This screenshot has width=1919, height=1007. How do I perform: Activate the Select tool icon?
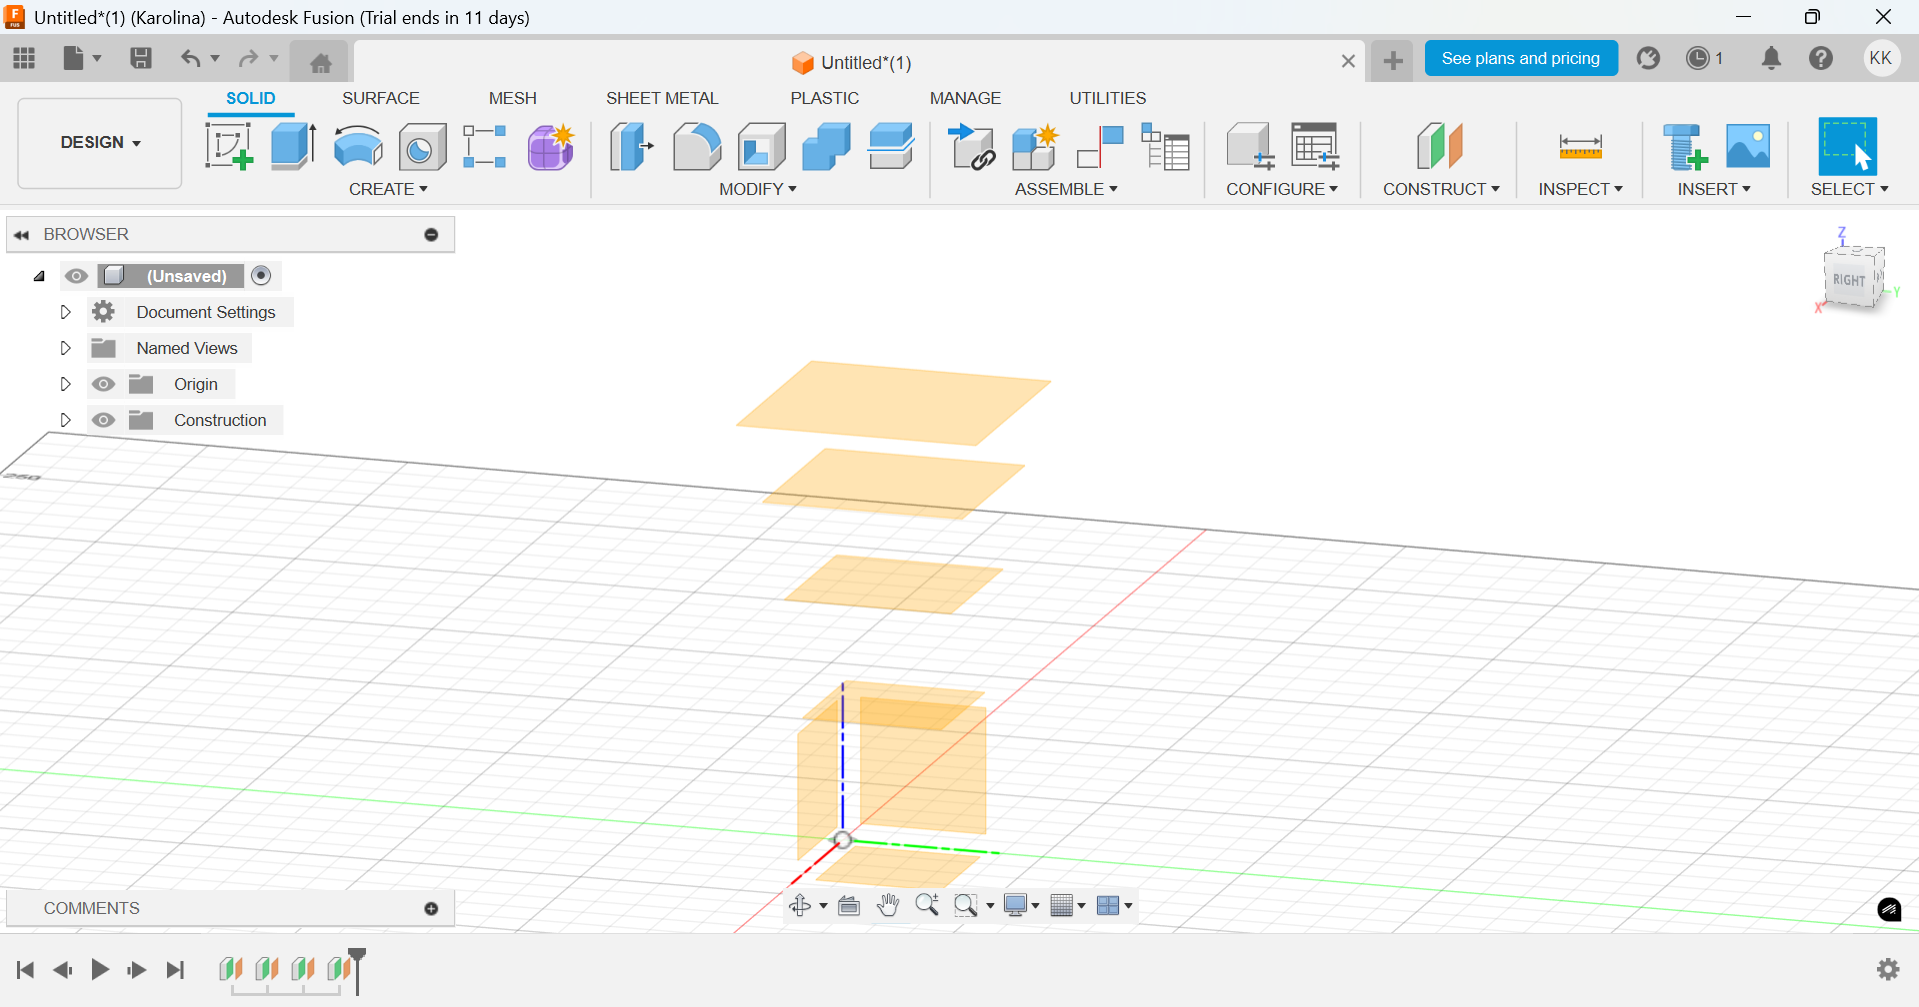pos(1848,147)
